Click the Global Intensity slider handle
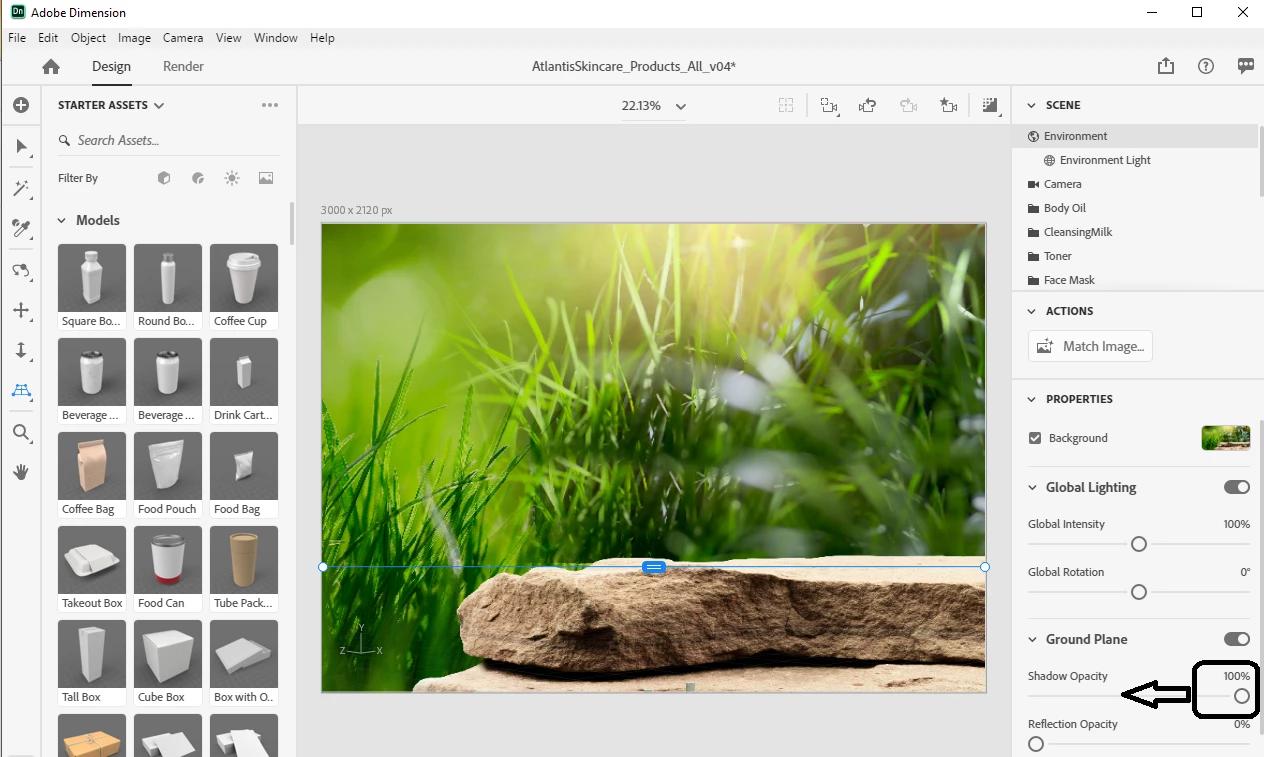Viewport: 1264px width, 757px height. [x=1138, y=544]
